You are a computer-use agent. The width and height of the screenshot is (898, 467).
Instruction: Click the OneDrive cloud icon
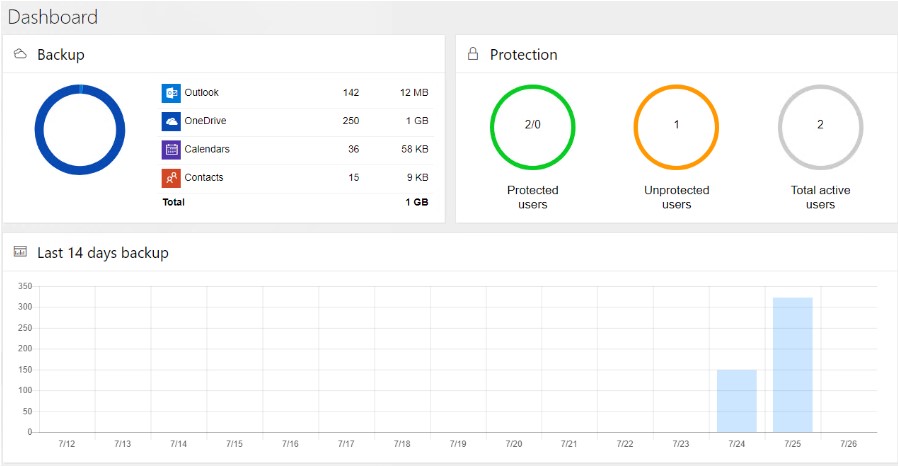coord(171,121)
